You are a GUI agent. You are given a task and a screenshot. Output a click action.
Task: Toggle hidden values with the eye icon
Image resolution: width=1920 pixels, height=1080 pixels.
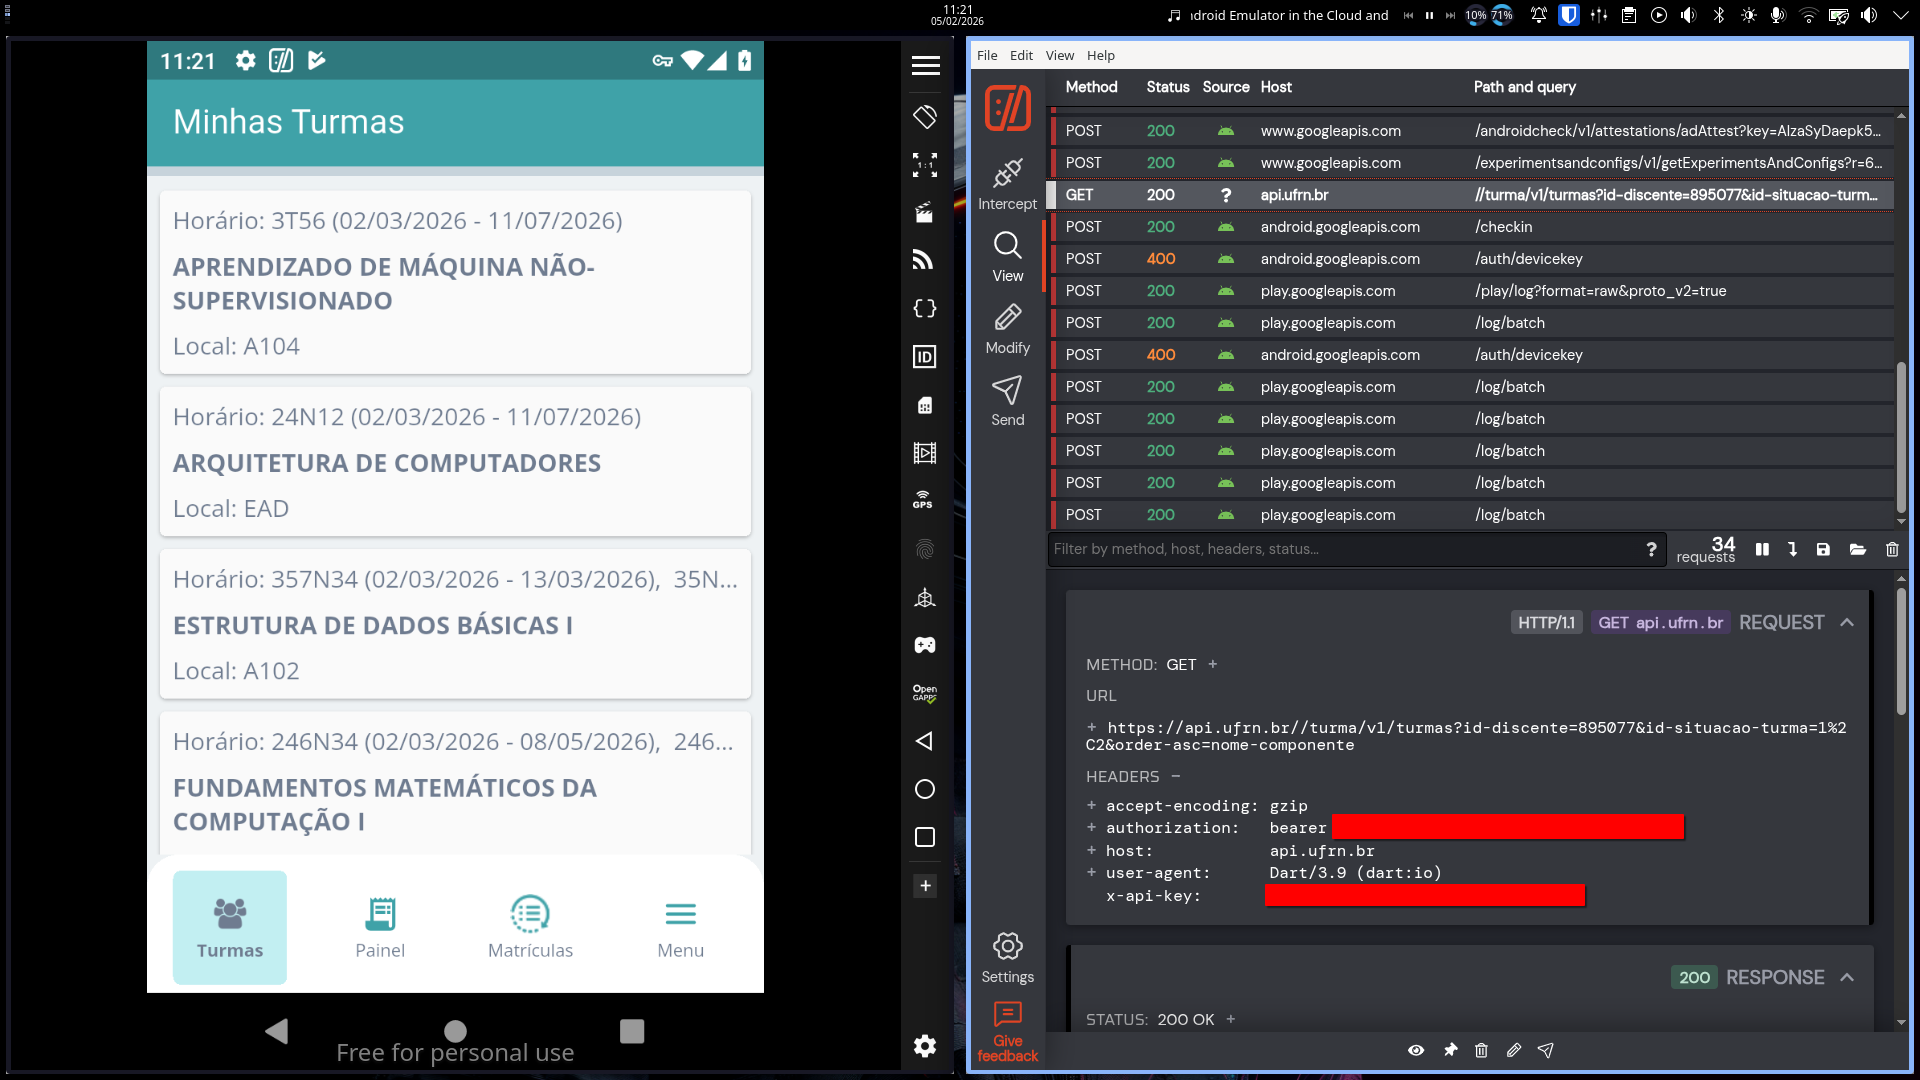[x=1416, y=1050]
